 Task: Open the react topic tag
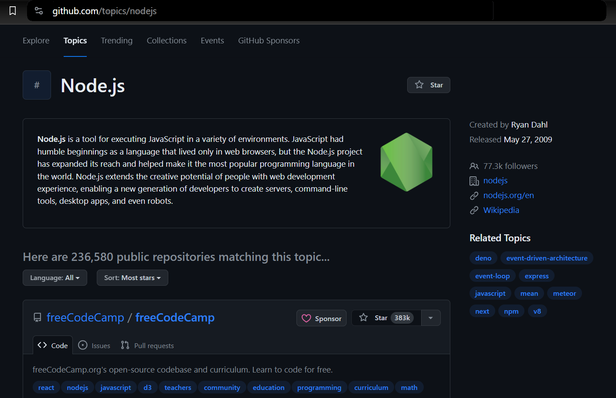point(46,387)
